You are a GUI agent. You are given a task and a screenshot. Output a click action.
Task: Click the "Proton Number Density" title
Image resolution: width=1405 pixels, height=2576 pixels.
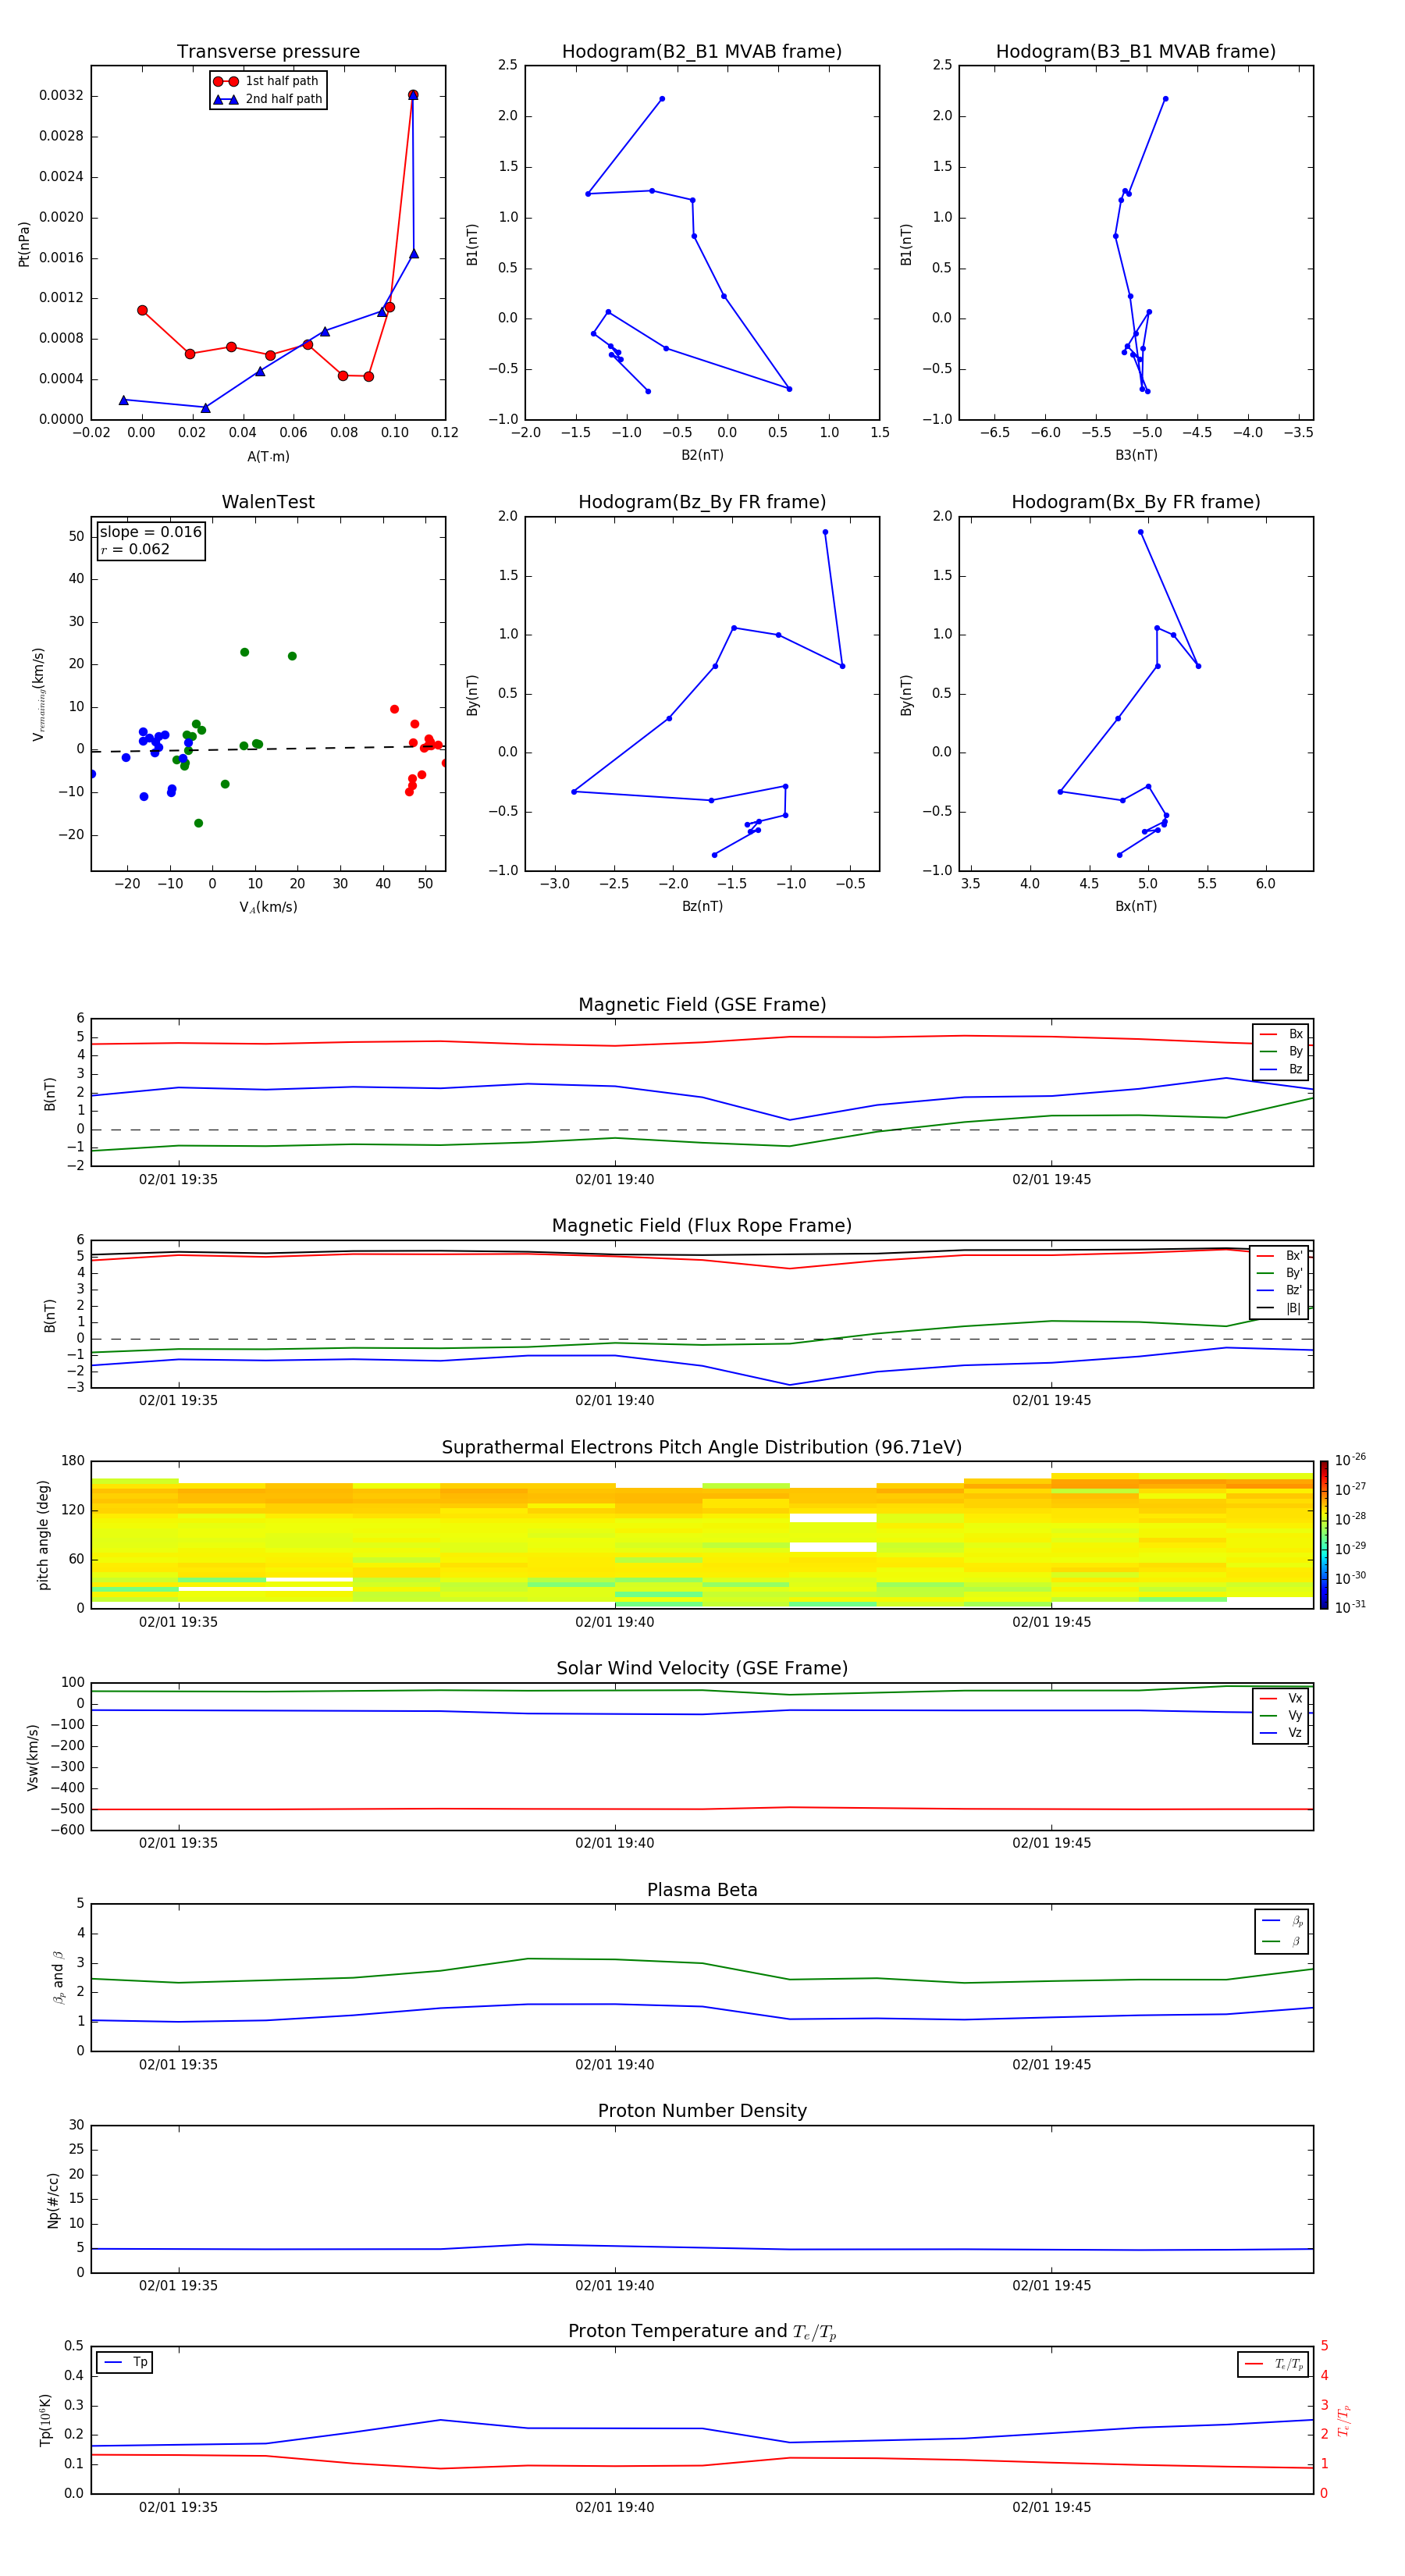pos(702,2111)
